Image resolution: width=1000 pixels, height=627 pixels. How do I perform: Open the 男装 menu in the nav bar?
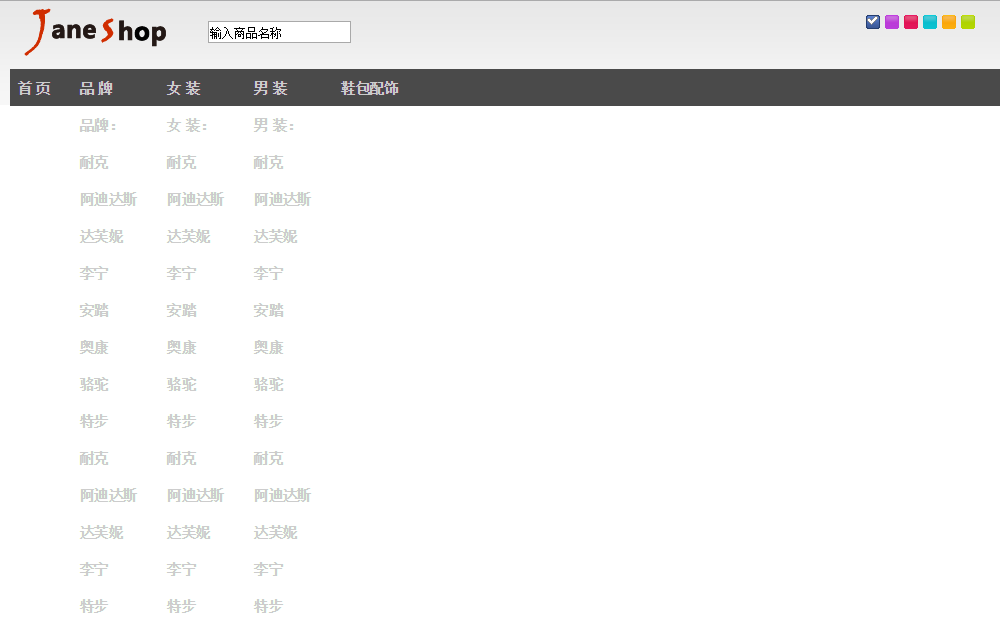270,88
